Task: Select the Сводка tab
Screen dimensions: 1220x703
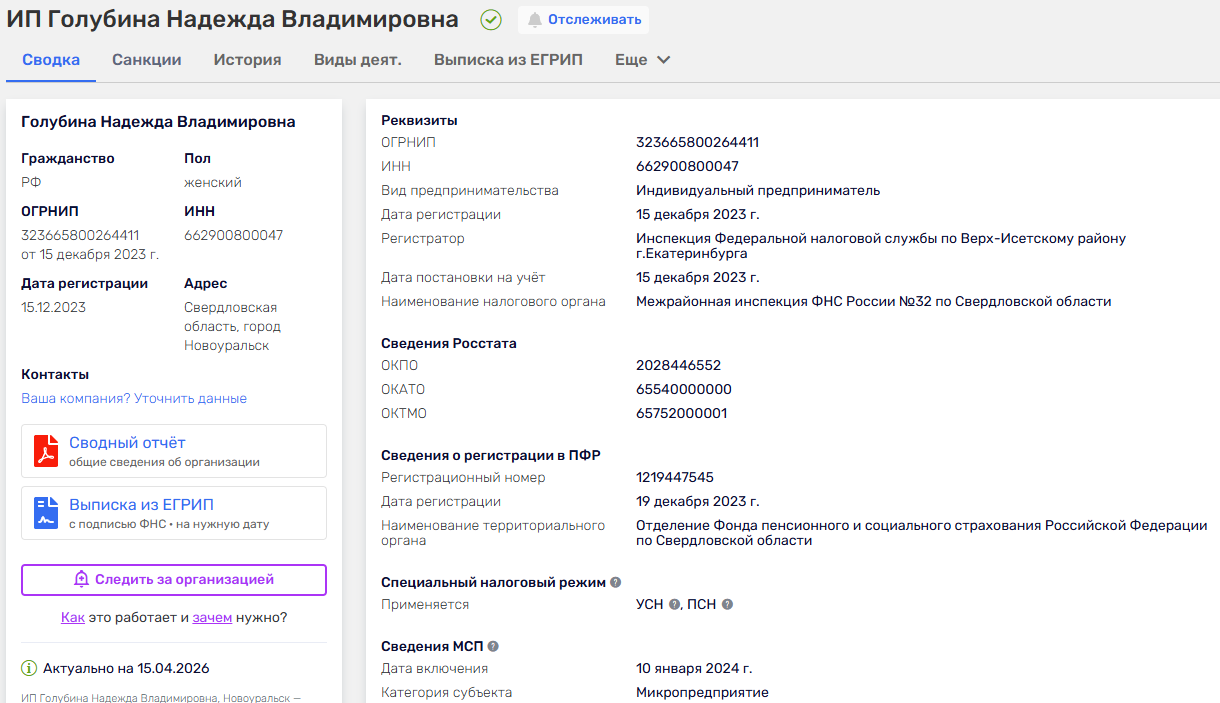Action: 51,60
